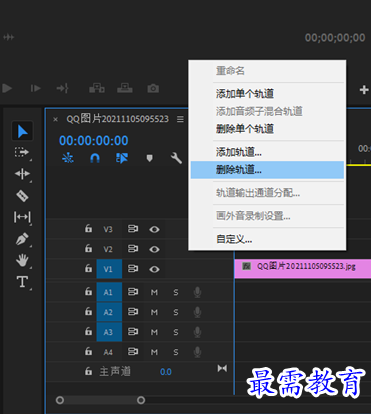Select the Ripple Edit tool
This screenshot has width=371, height=414.
click(22, 174)
